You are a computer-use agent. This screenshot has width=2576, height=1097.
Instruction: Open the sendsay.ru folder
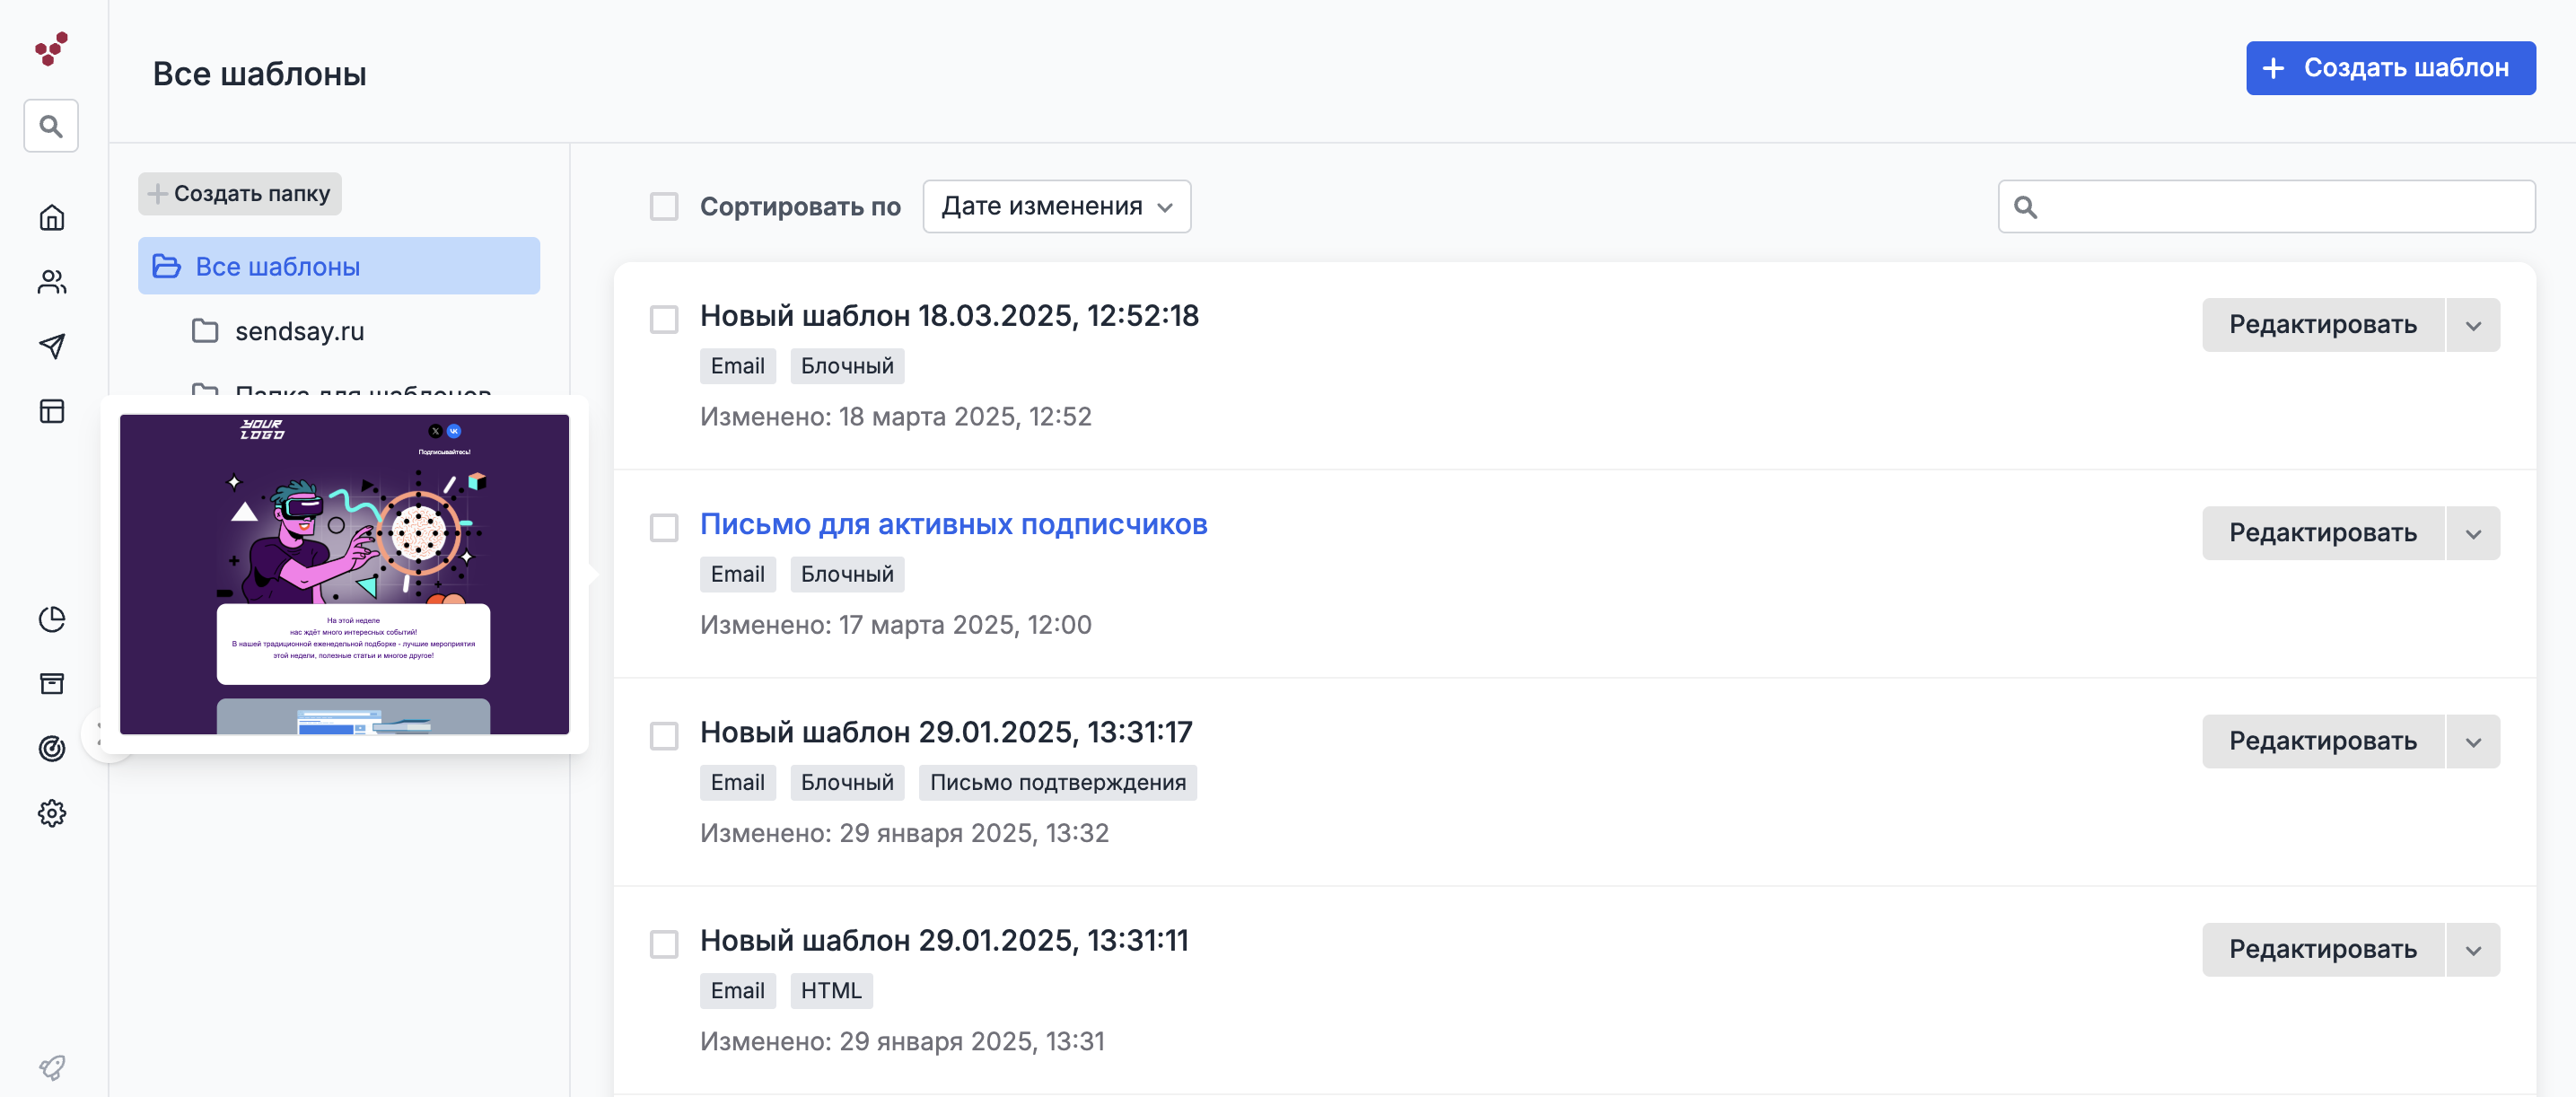click(299, 331)
